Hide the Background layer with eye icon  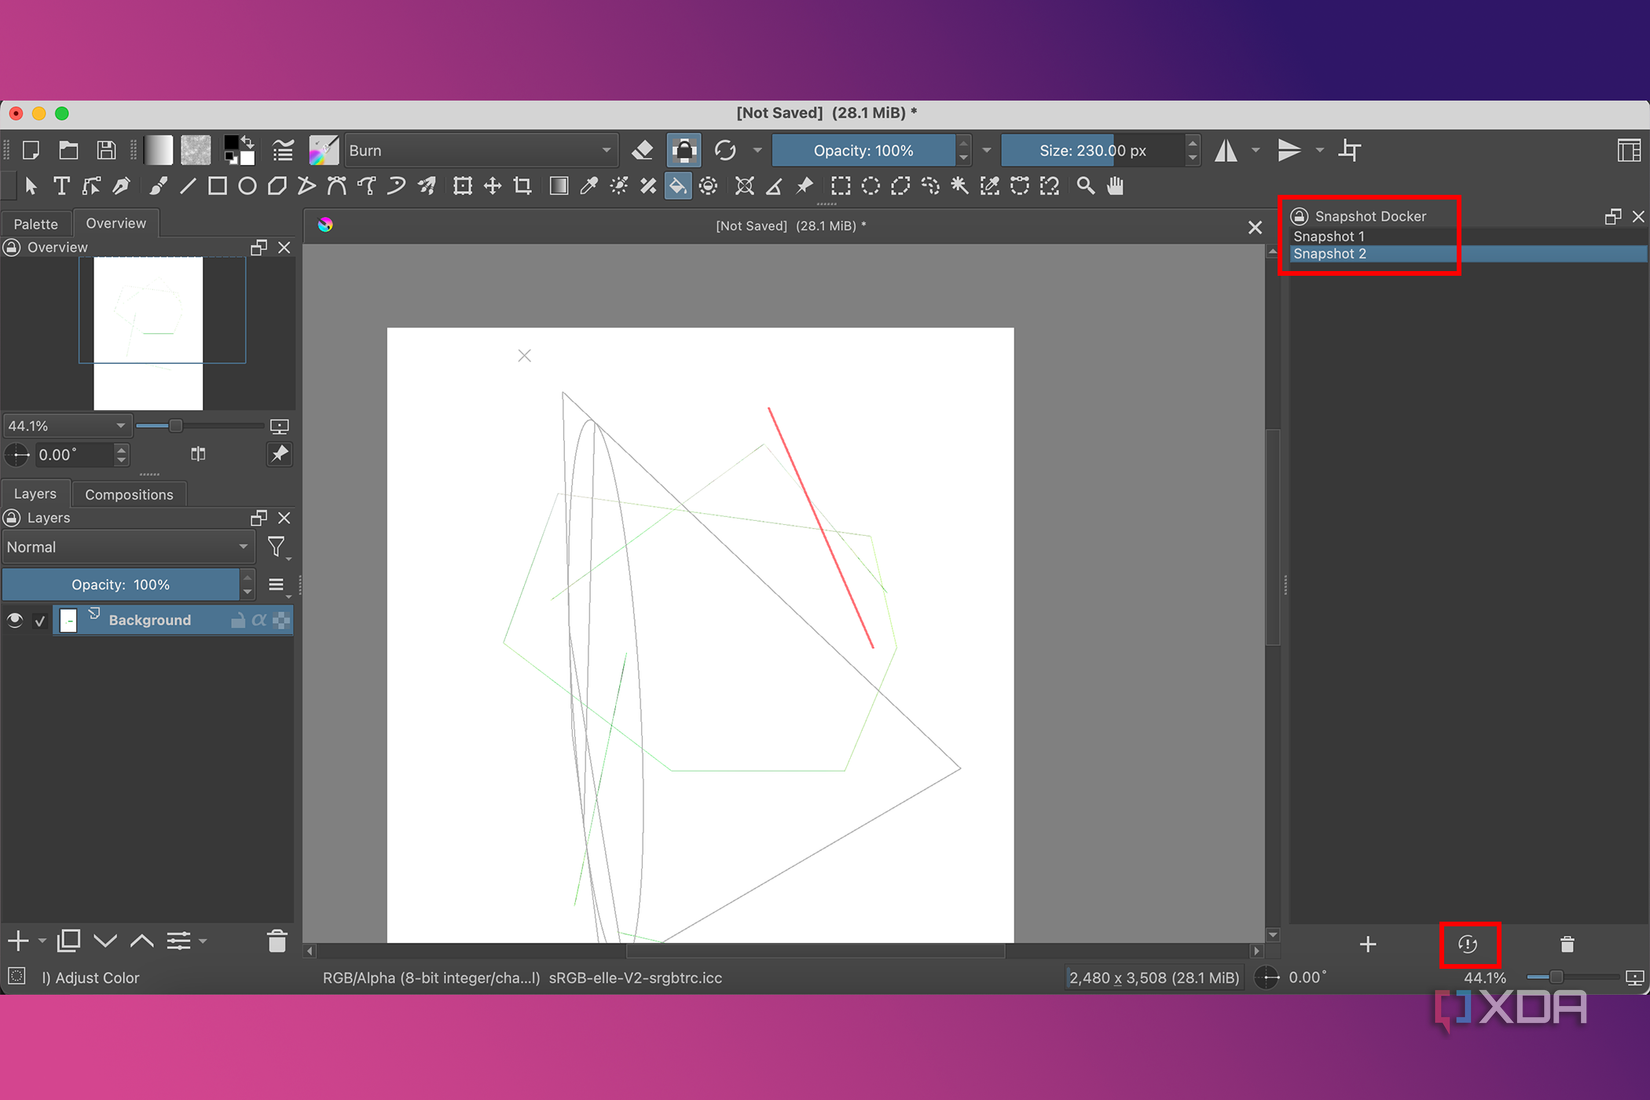tap(15, 620)
